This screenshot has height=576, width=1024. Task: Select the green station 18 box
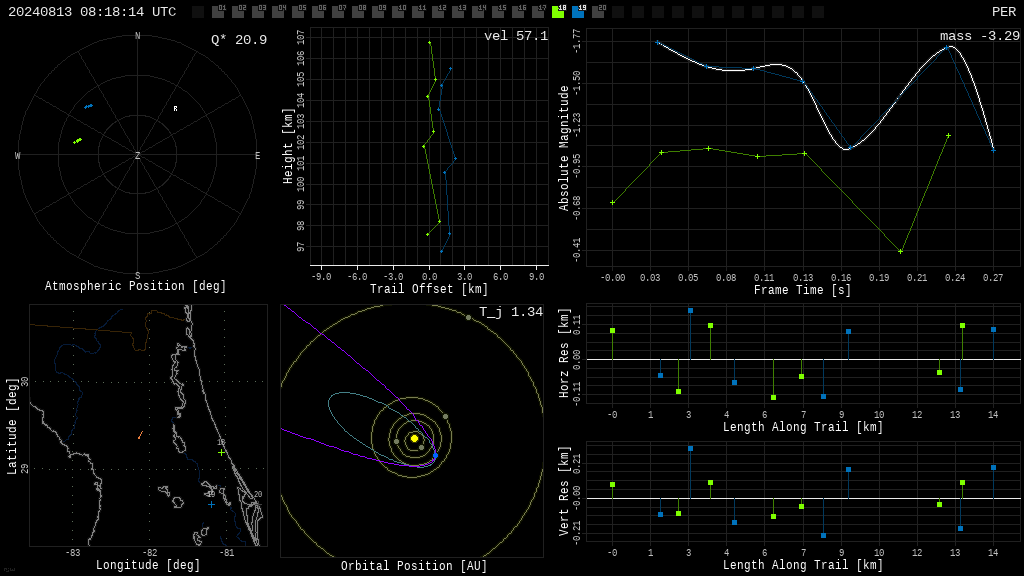[558, 11]
